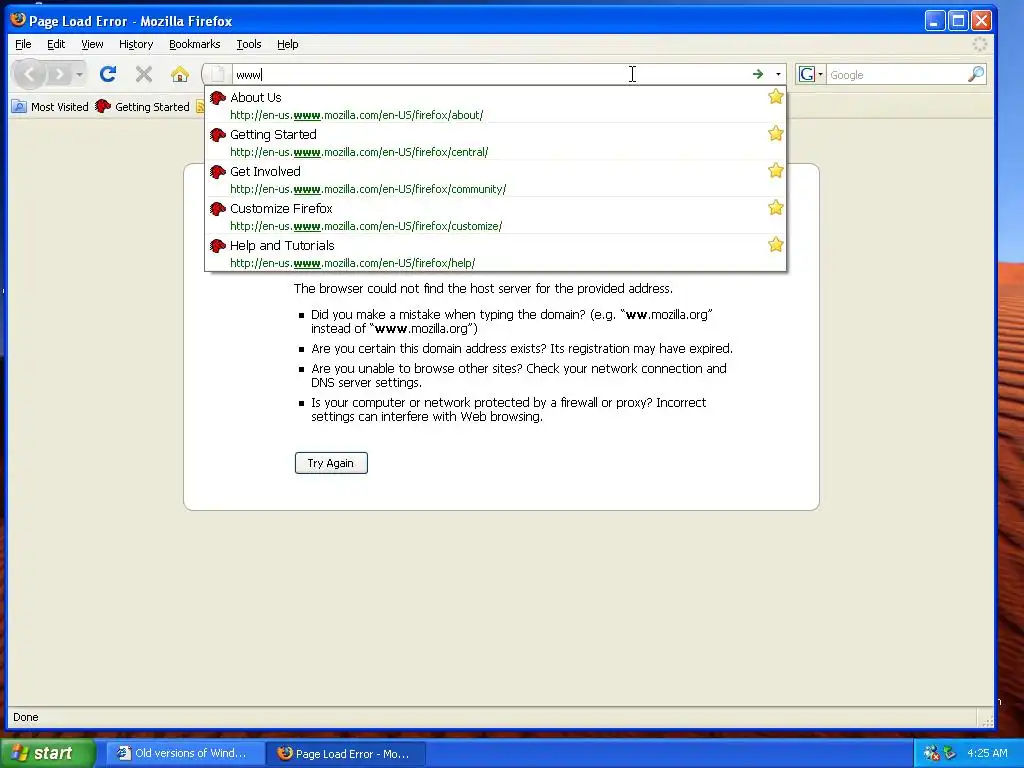
Task: Click the first system tray icon
Action: click(x=931, y=754)
